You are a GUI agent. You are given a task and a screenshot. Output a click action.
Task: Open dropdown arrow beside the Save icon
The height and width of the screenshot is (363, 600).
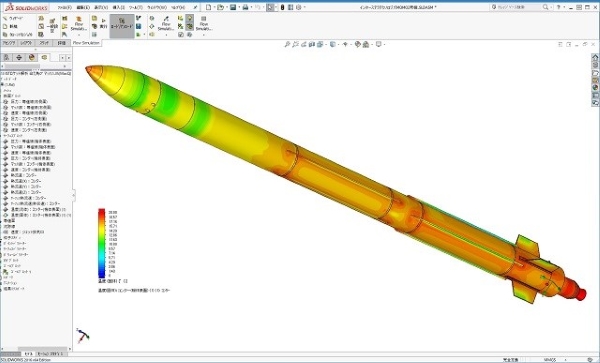[239, 7]
